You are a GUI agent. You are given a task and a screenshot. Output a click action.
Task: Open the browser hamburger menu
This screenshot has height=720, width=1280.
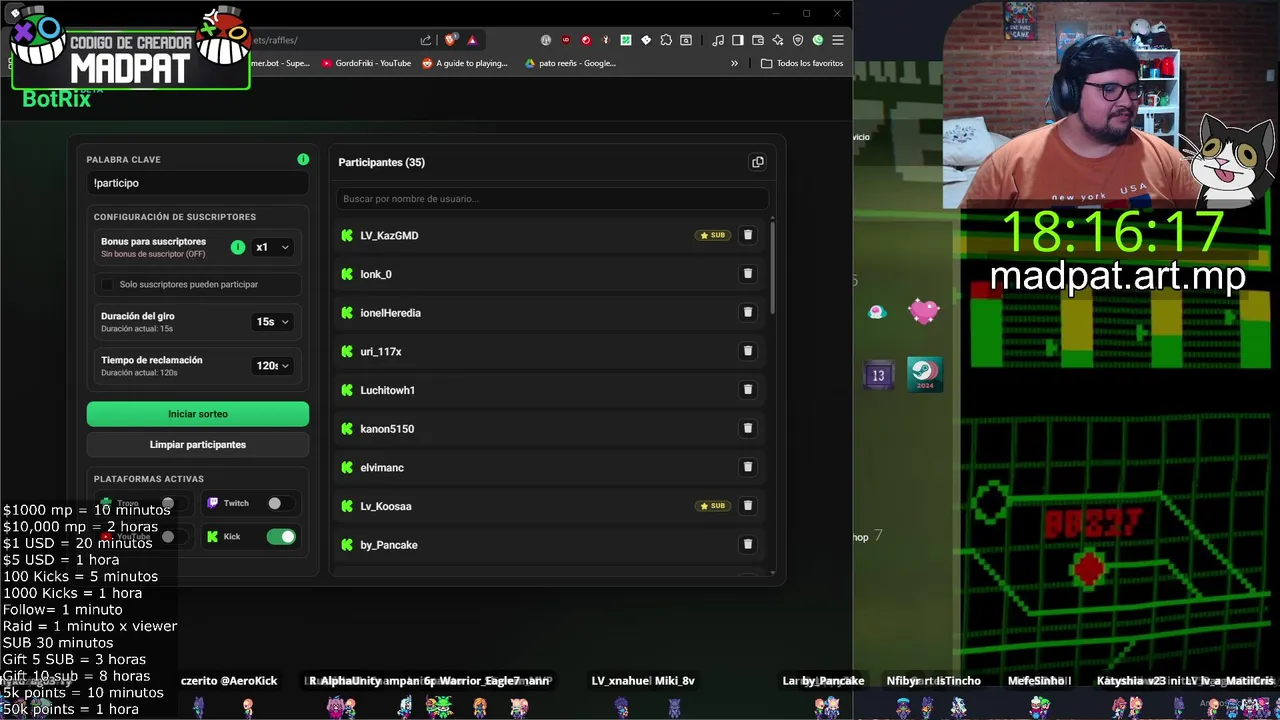point(838,40)
